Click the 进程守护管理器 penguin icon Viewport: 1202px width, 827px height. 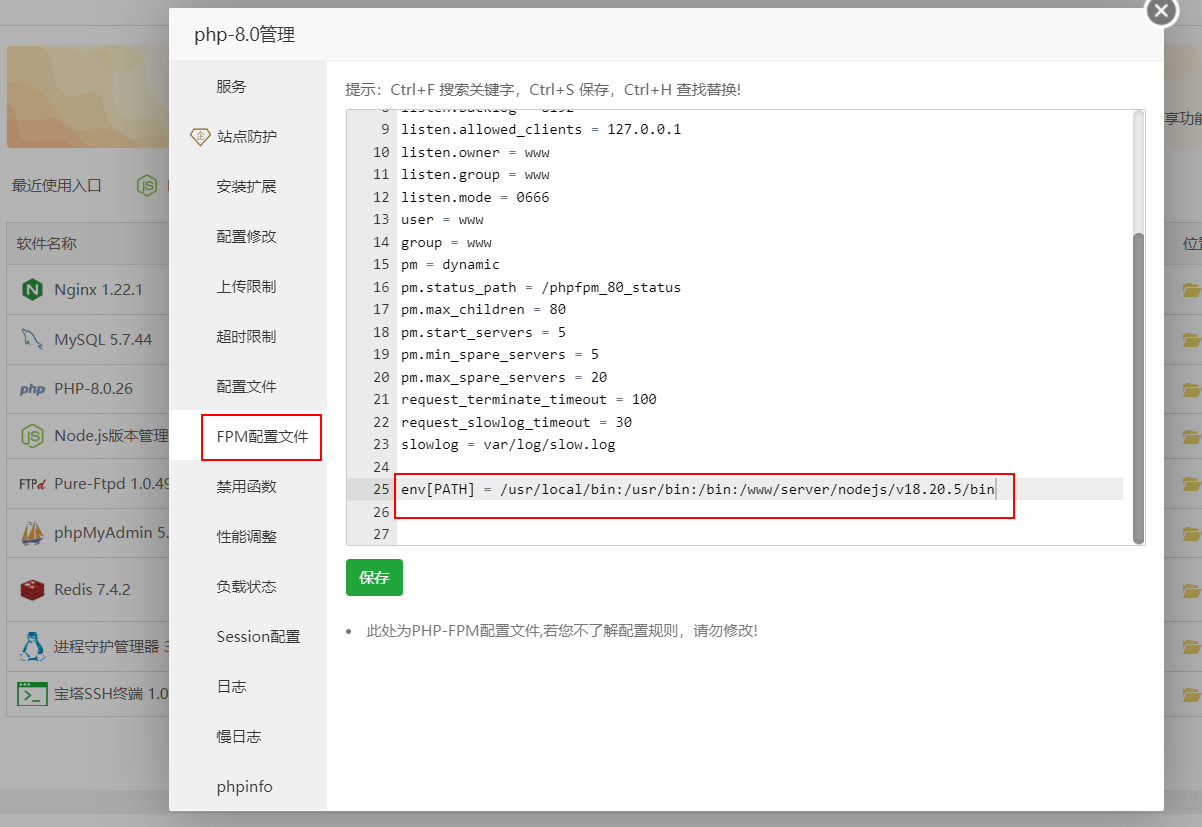click(x=32, y=646)
